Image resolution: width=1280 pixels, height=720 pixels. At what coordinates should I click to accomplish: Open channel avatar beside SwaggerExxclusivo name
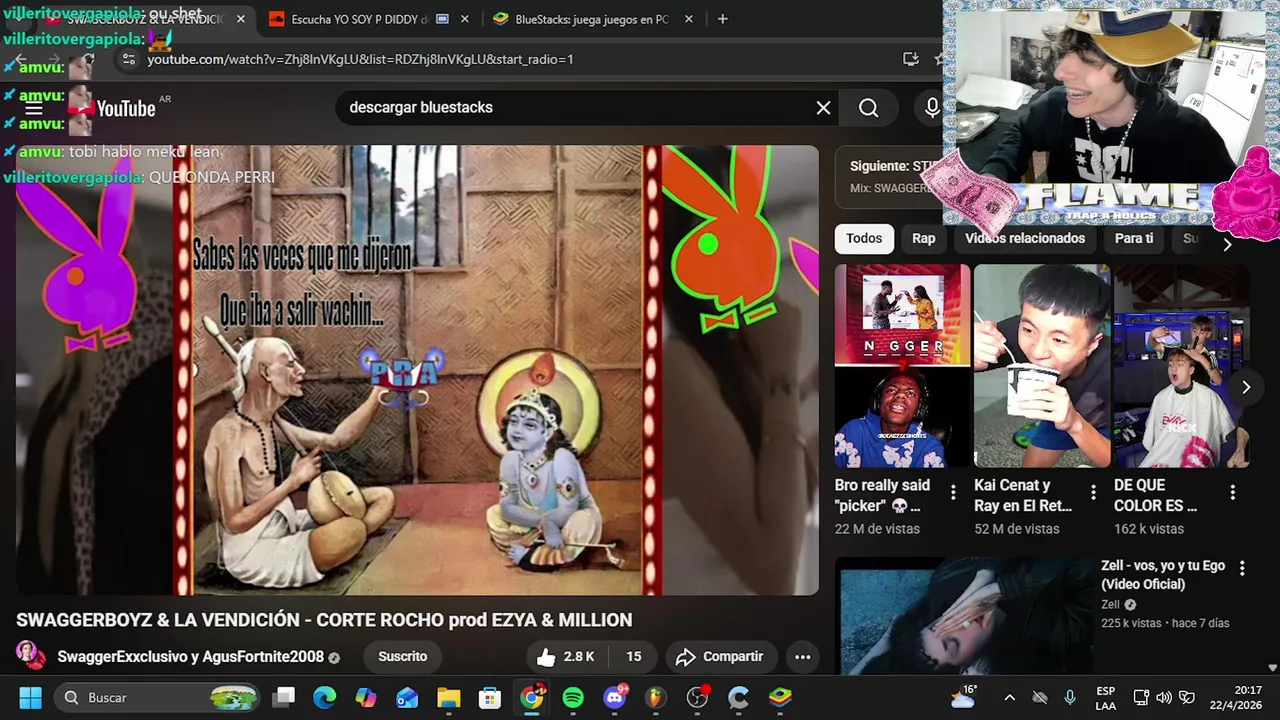pos(31,657)
